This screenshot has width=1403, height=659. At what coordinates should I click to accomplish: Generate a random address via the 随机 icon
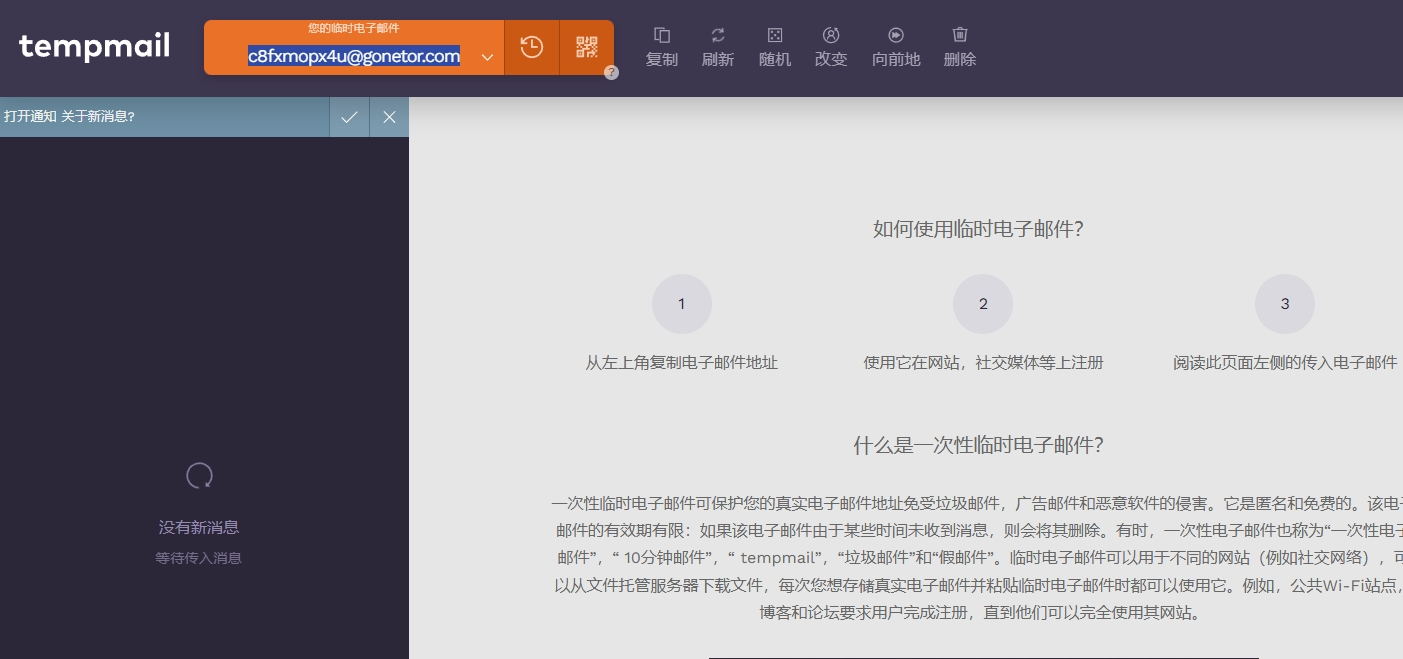(x=774, y=47)
